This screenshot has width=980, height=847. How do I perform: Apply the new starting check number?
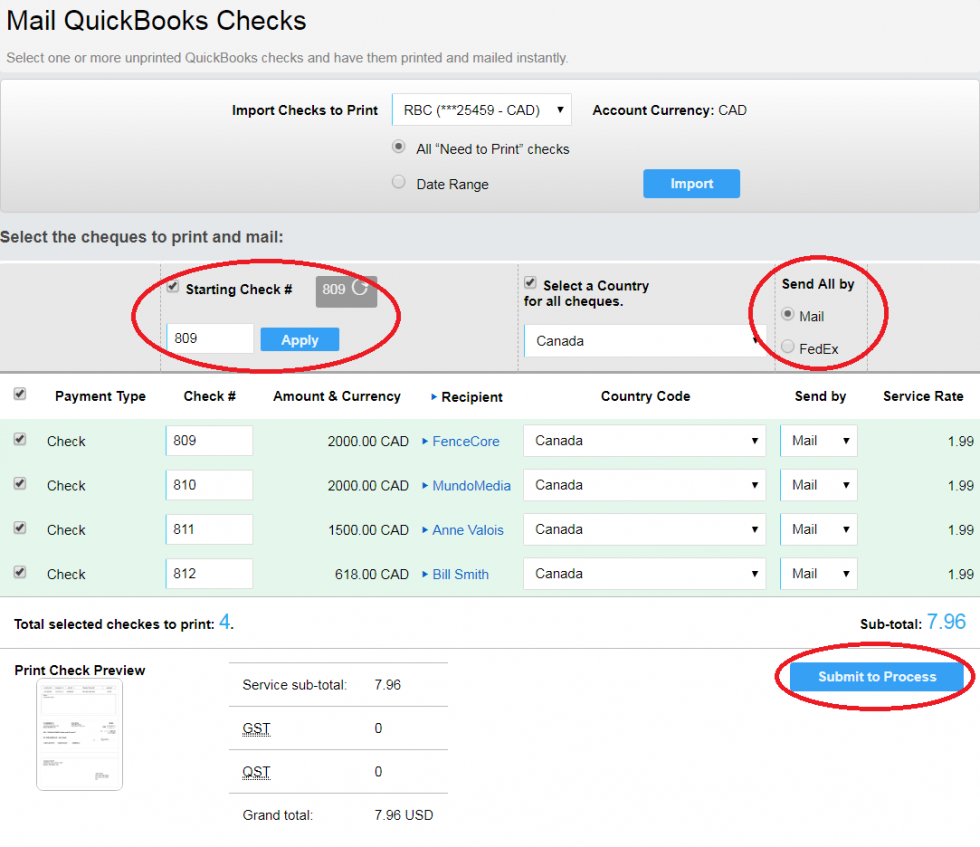299,339
